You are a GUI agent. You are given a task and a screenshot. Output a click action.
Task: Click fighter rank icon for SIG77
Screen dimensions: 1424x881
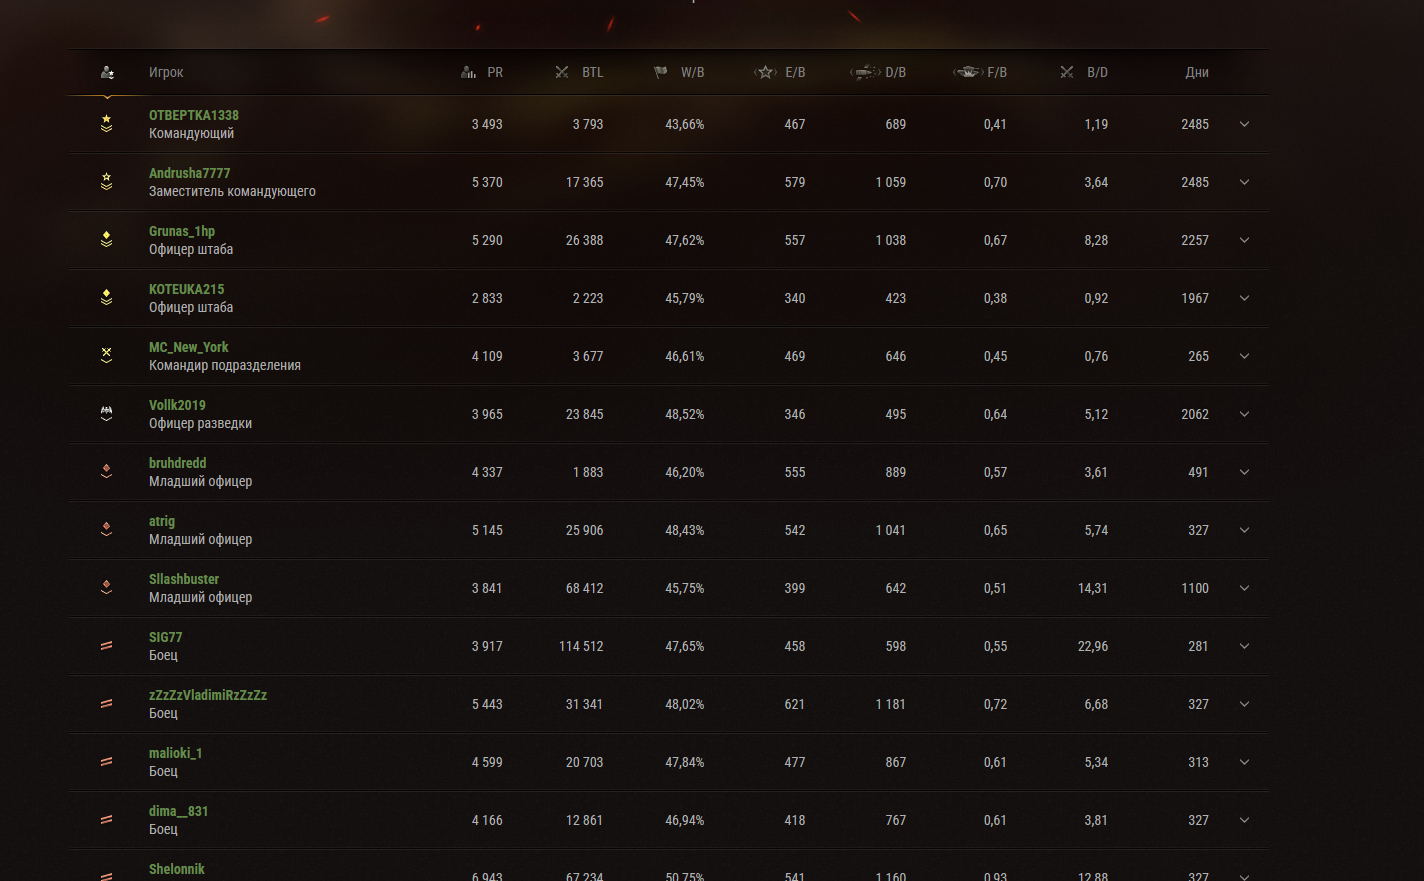pyautogui.click(x=107, y=646)
